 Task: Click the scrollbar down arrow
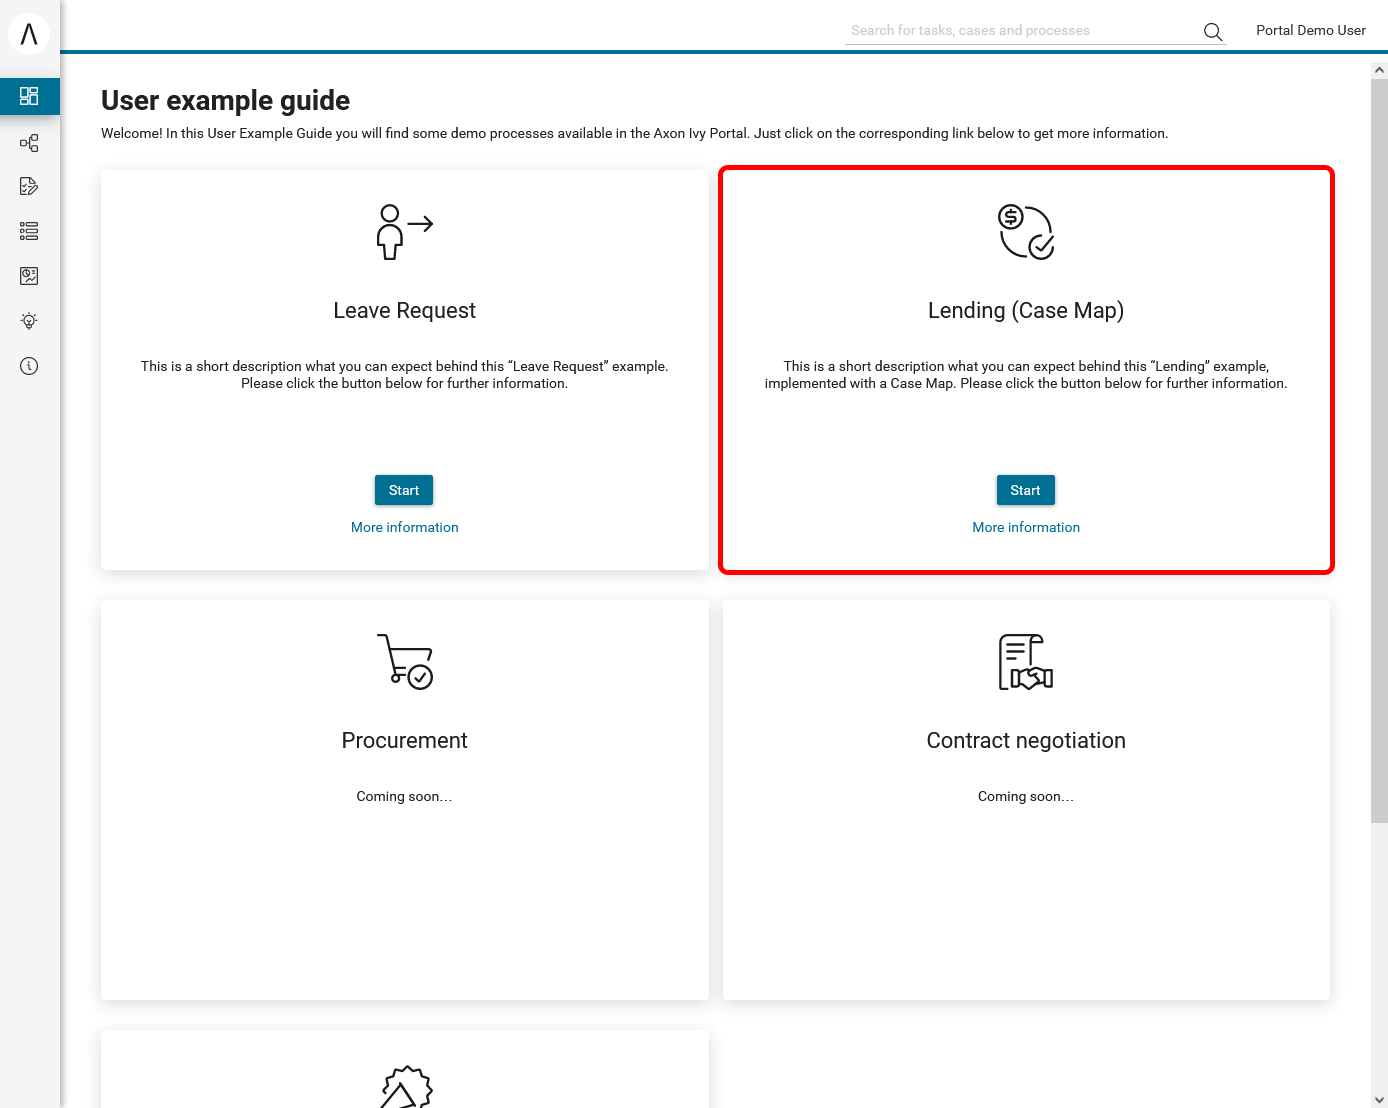tap(1379, 1099)
